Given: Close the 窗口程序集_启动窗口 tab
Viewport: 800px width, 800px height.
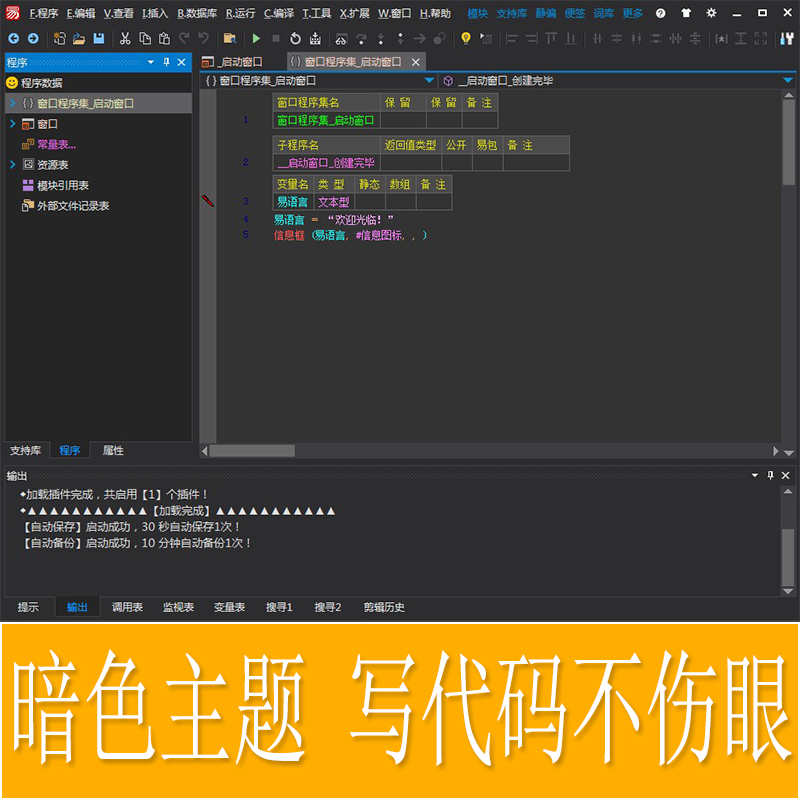Looking at the screenshot, I should click(416, 62).
